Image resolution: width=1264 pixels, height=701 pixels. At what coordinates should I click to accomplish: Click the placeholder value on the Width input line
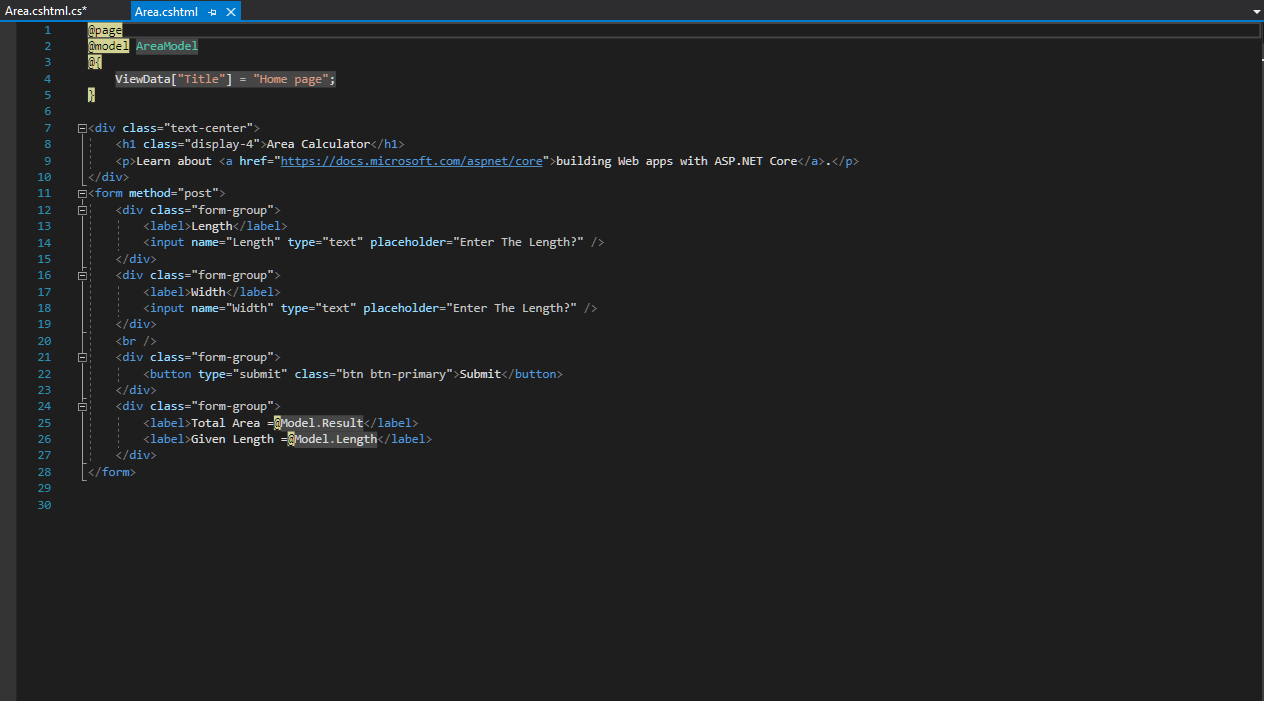511,308
